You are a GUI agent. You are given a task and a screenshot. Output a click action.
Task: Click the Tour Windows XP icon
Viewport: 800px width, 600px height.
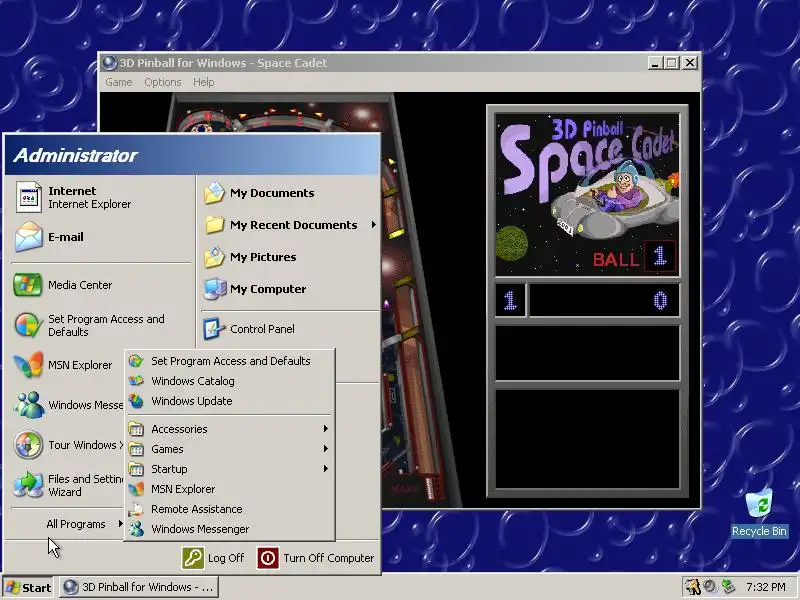[x=28, y=445]
